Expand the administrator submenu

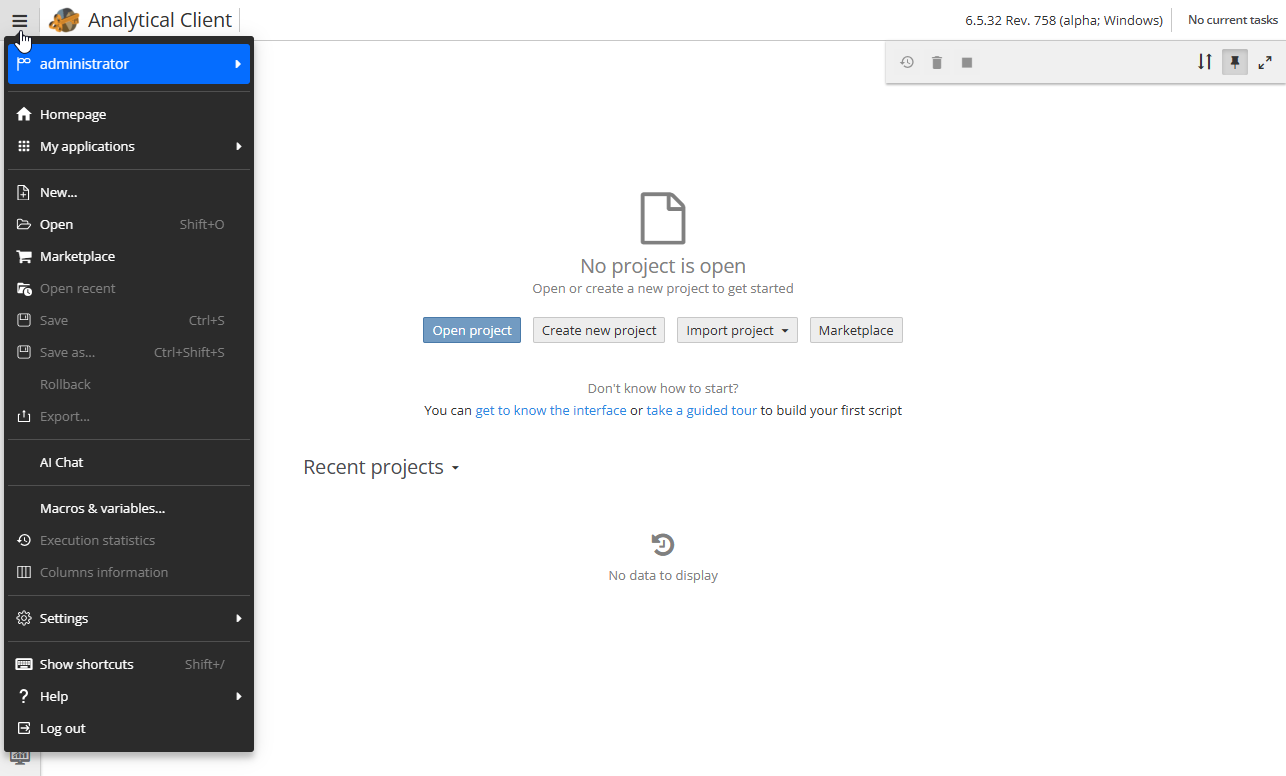point(128,64)
